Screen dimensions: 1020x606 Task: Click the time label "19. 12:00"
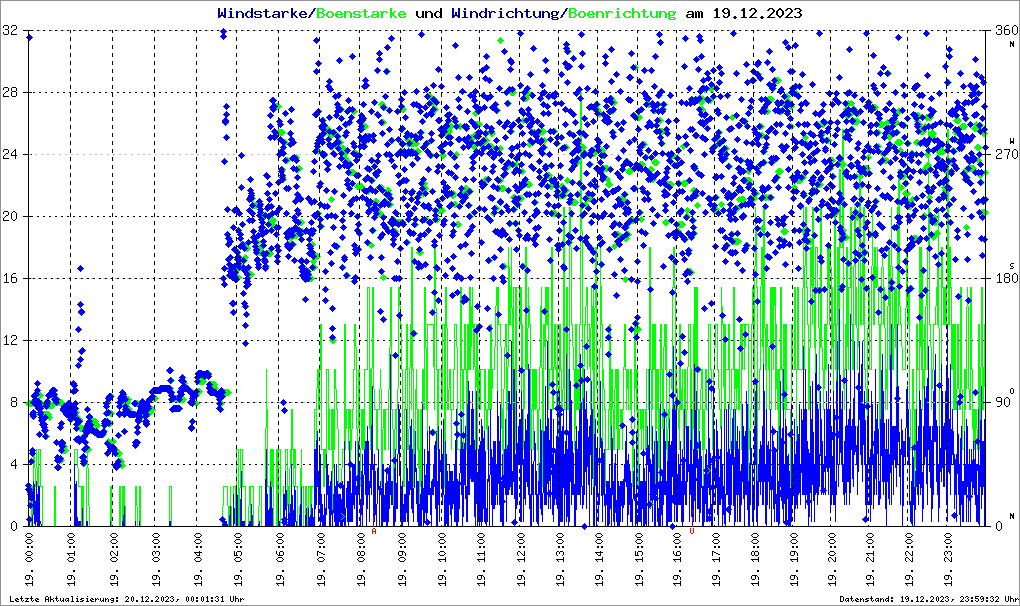(x=521, y=559)
